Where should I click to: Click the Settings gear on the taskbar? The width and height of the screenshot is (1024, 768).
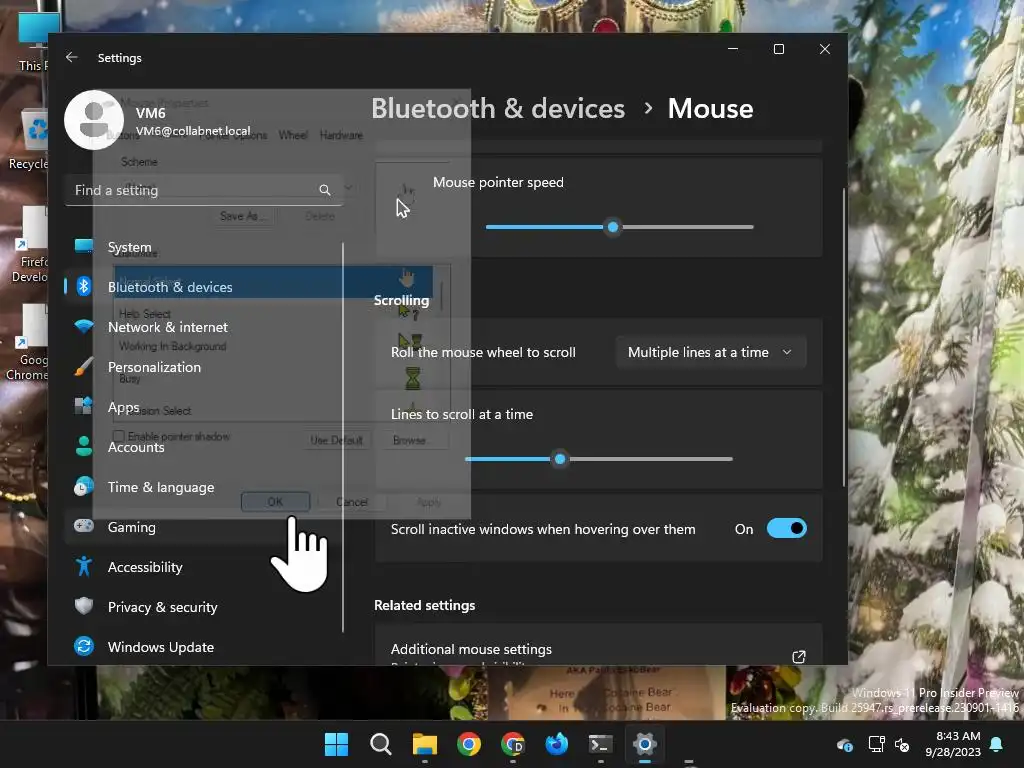pyautogui.click(x=645, y=744)
